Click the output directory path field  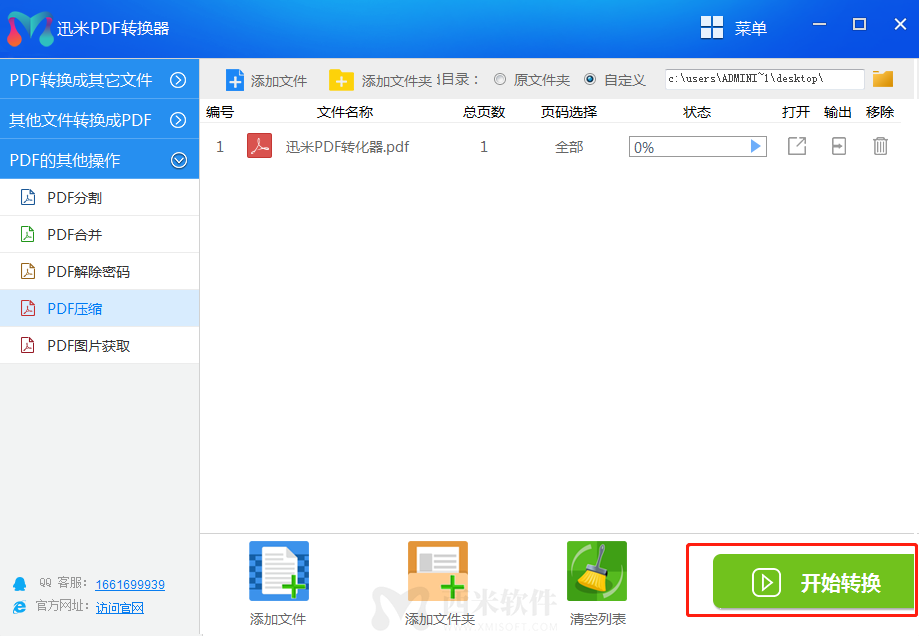tap(764, 79)
